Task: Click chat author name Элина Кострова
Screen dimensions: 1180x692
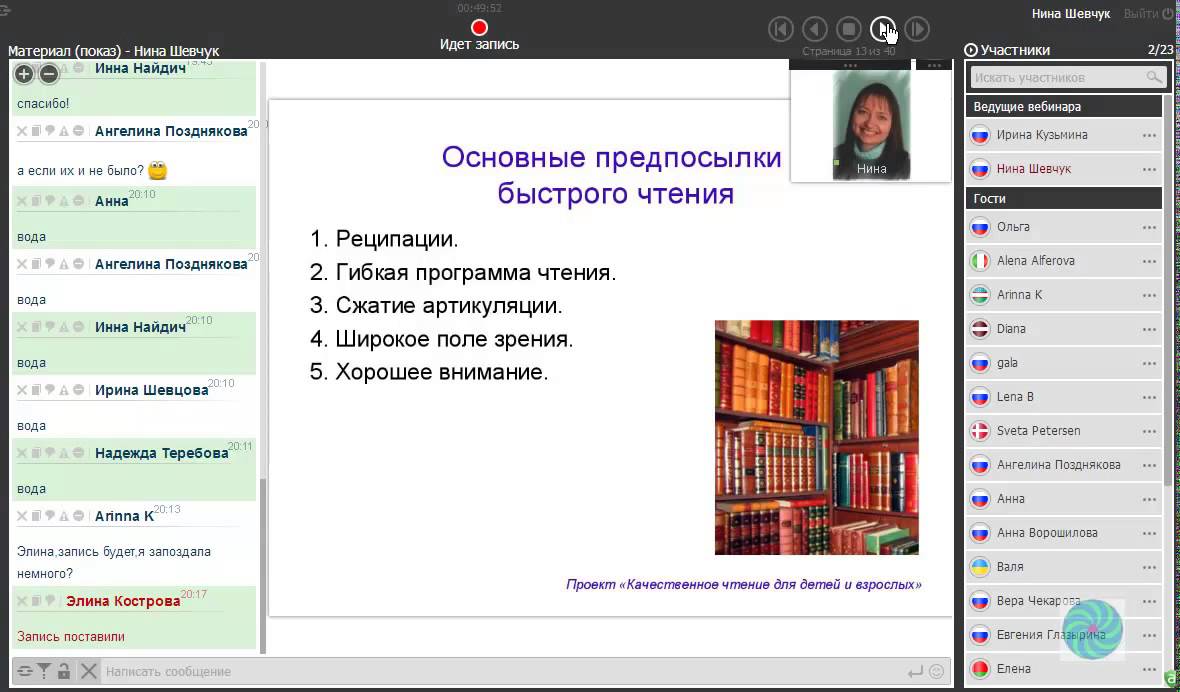Action: [x=123, y=600]
